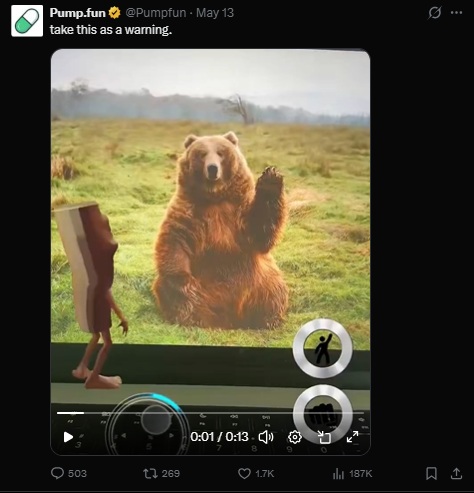
Task: Open the Pump.fun profile avatar
Action: click(27, 21)
